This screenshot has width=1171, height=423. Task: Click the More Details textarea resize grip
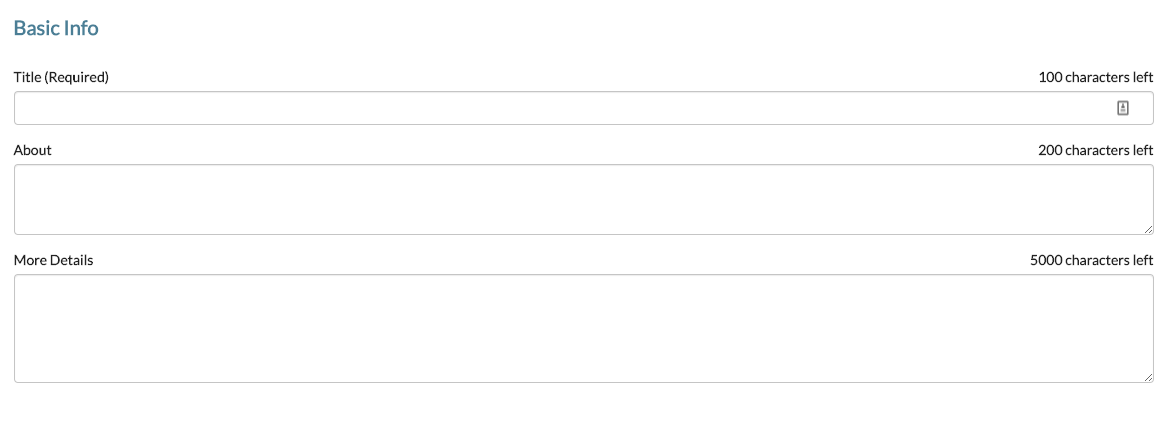pyautogui.click(x=1148, y=377)
